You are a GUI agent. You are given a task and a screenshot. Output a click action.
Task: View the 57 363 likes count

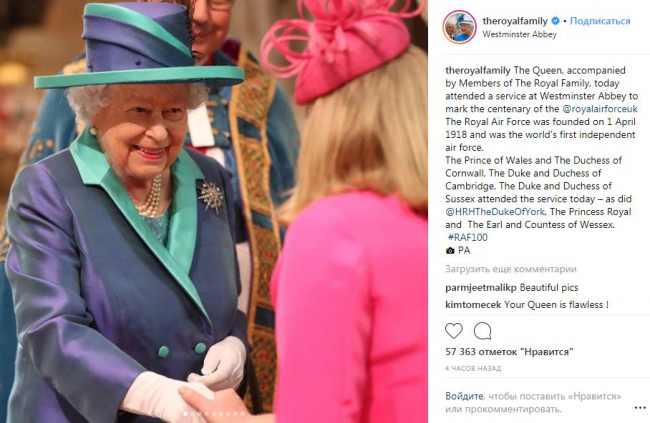tap(509, 352)
